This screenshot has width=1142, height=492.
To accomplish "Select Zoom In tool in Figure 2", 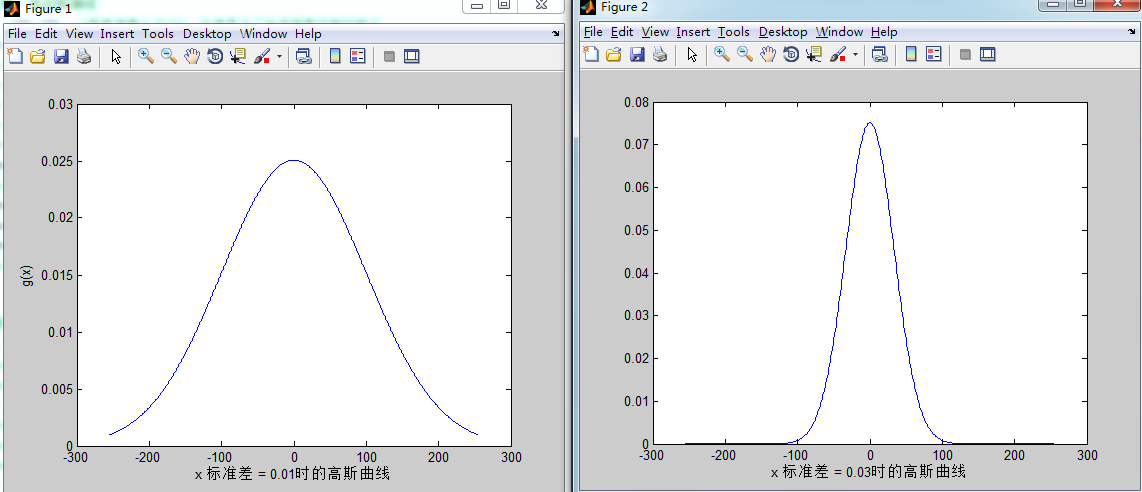I will pyautogui.click(x=722, y=55).
